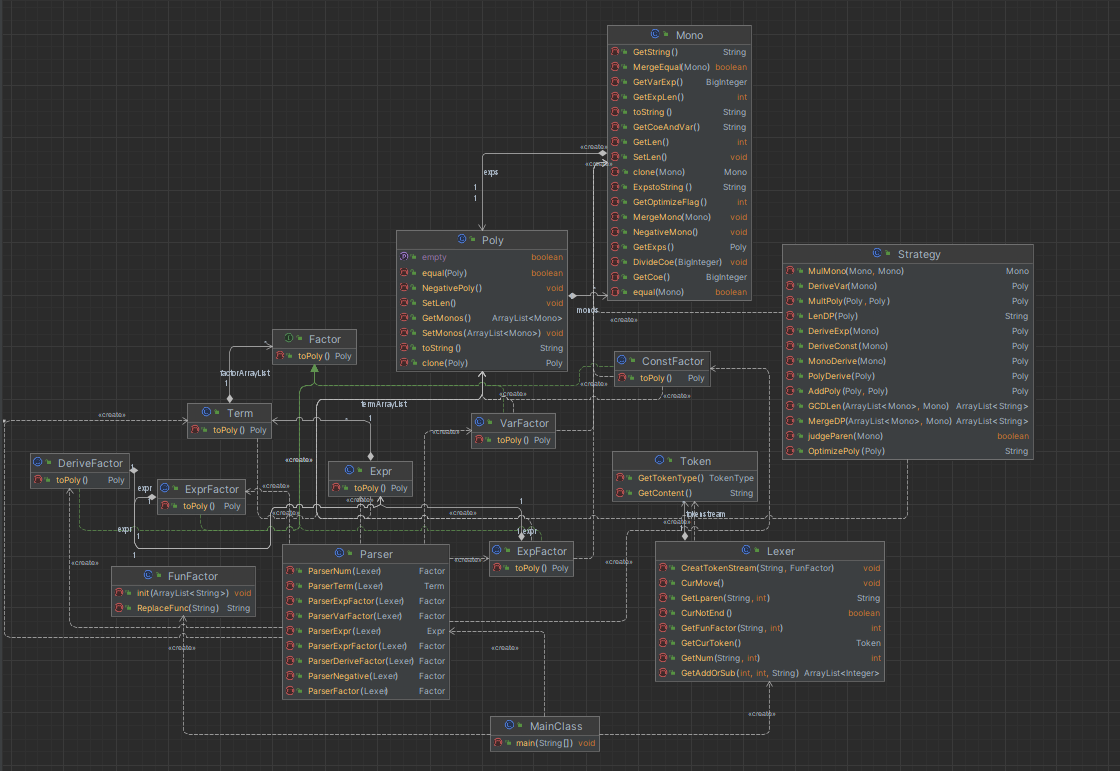Click the class icon beside Strategy header
The height and width of the screenshot is (771, 1120).
click(x=877, y=254)
